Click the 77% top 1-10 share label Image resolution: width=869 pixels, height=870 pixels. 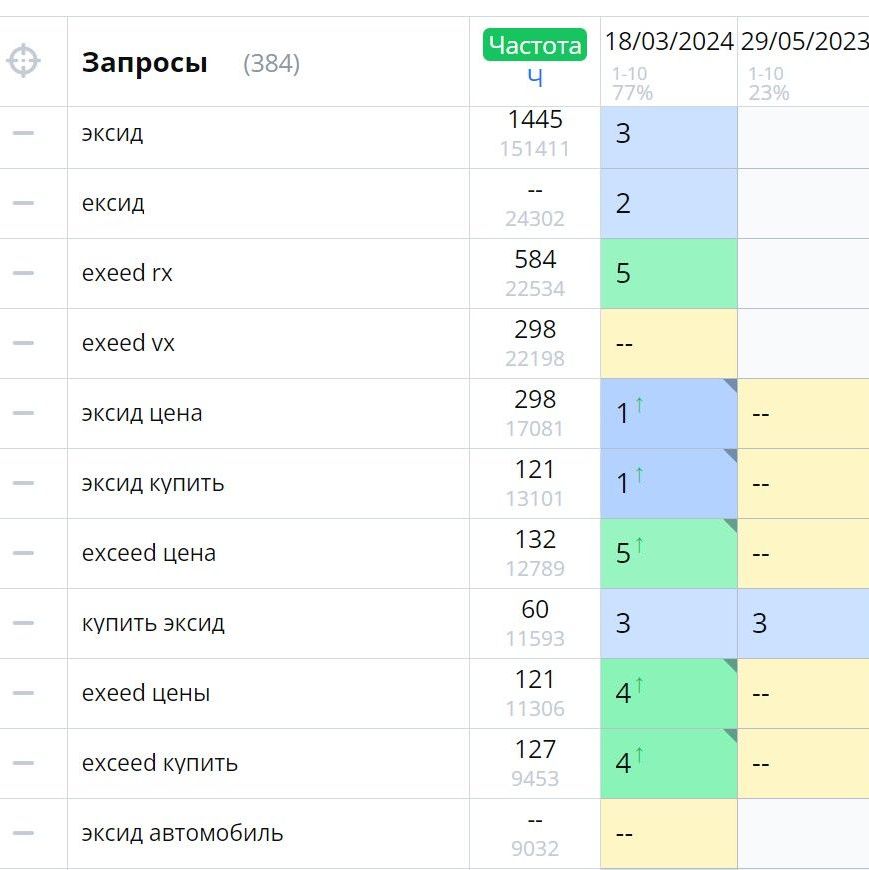(x=633, y=93)
